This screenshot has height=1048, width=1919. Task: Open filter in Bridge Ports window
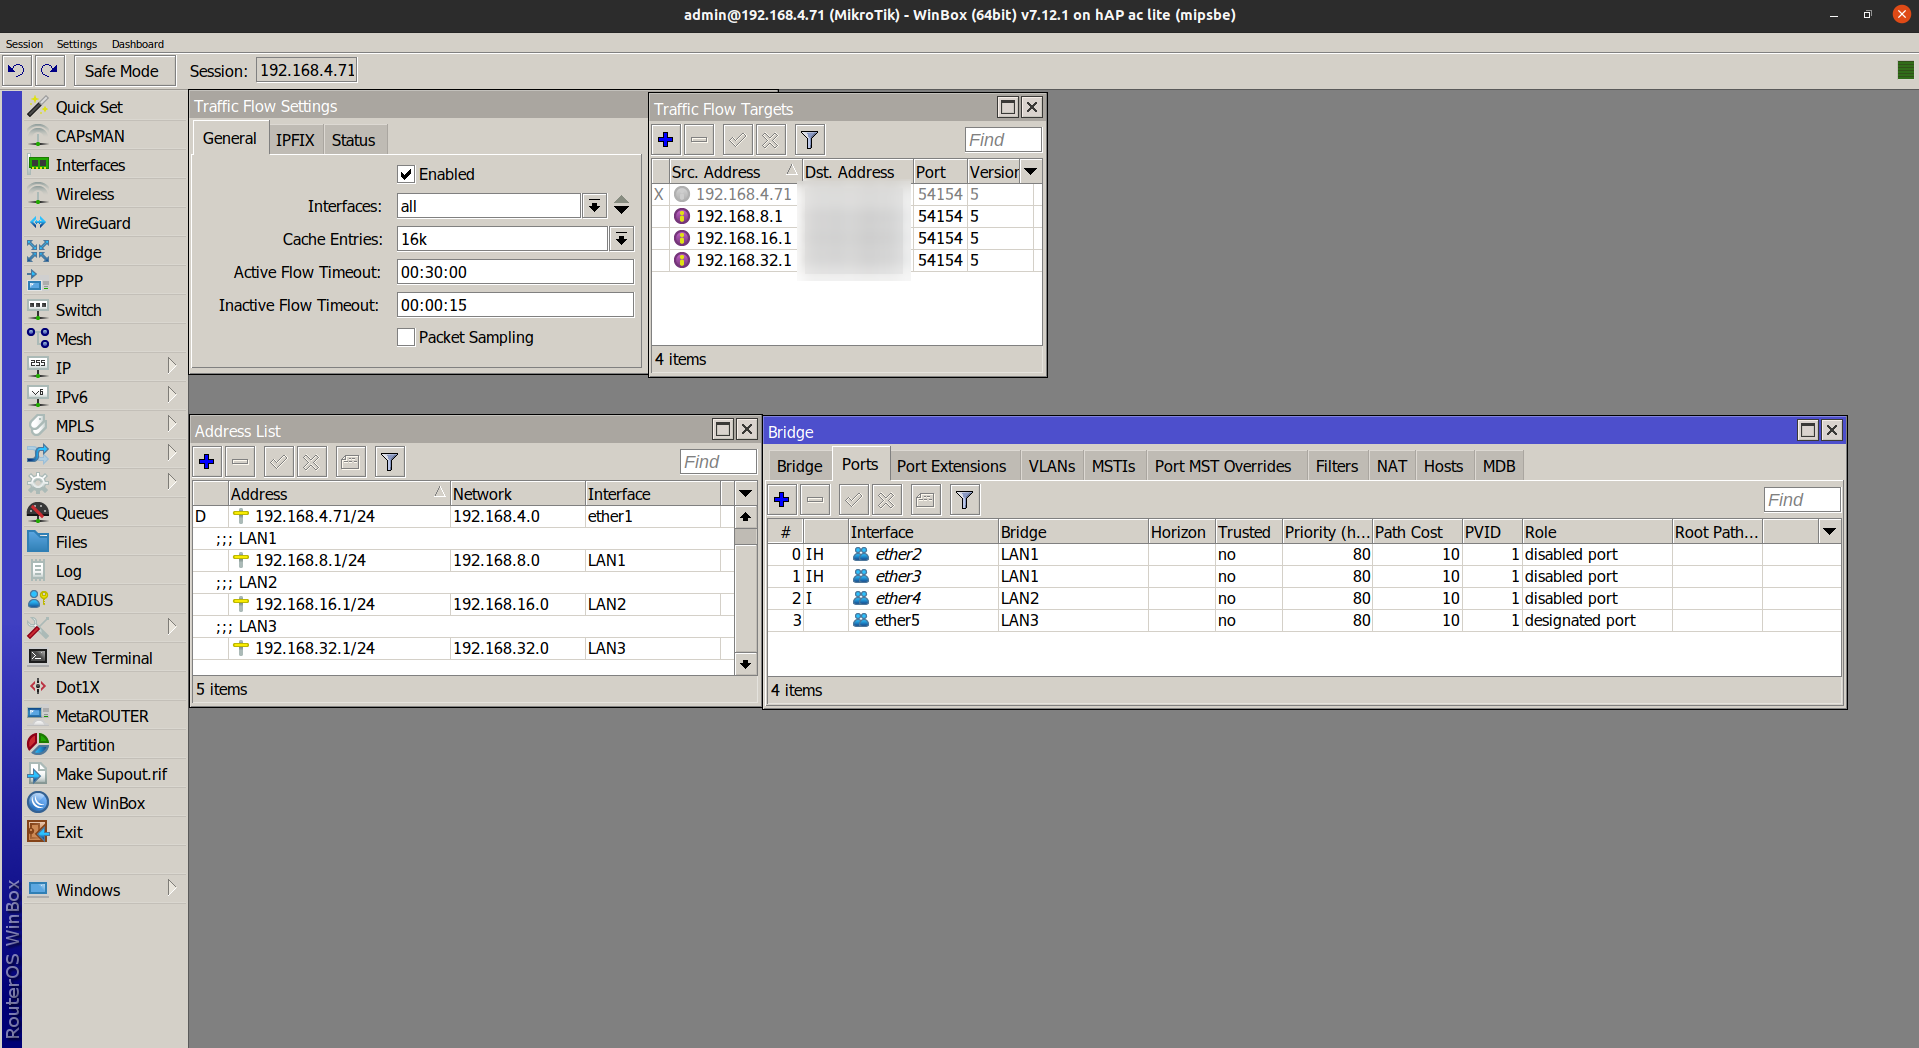[964, 500]
